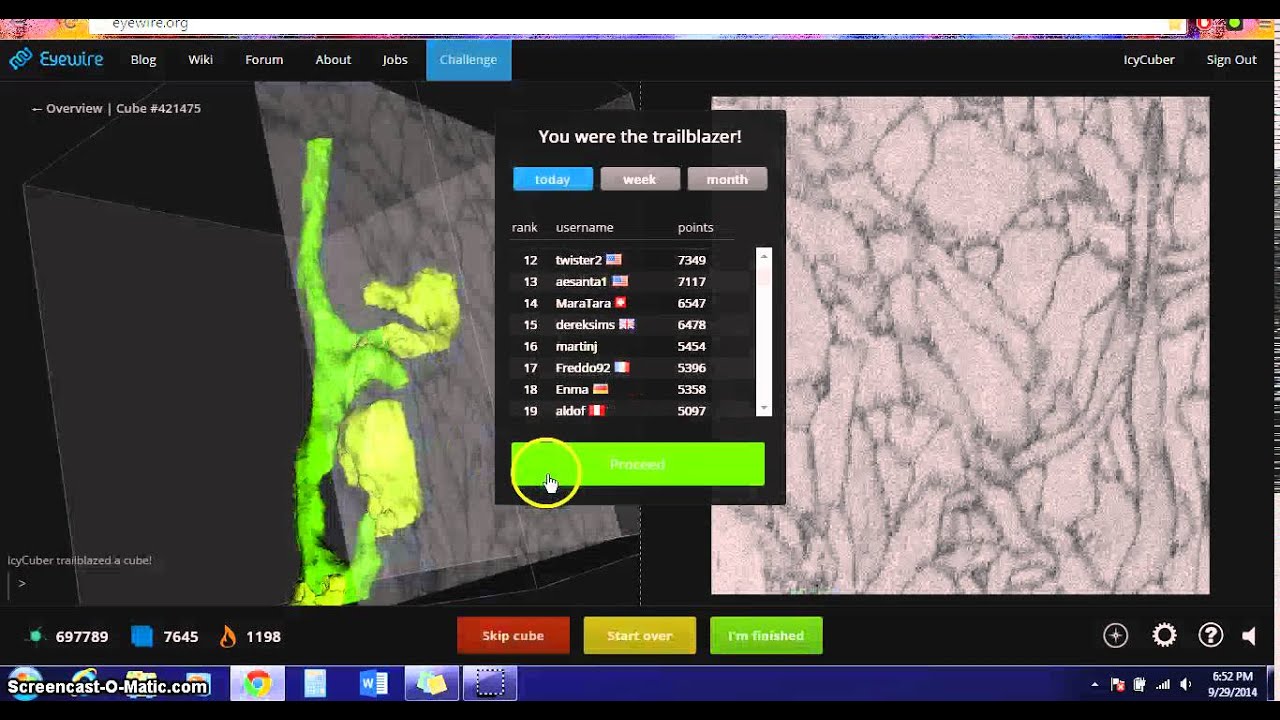Click the Eyewire logo
Viewport: 1280px width, 720px height.
[x=56, y=59]
